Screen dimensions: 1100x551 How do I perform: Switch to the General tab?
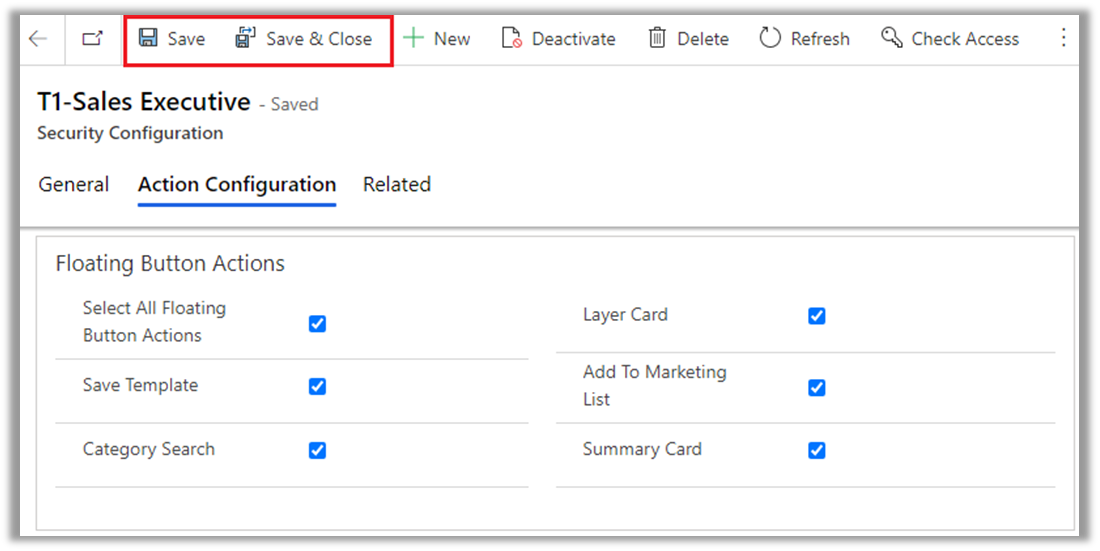click(x=74, y=185)
